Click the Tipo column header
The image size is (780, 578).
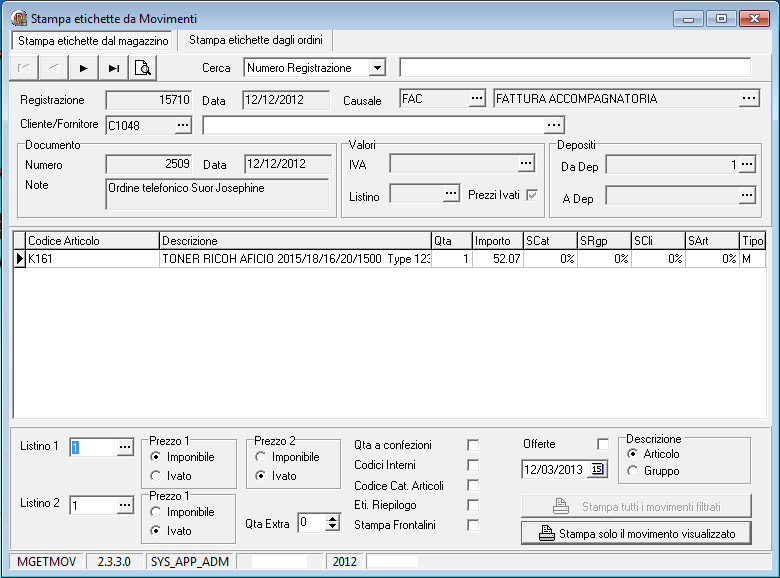[752, 241]
